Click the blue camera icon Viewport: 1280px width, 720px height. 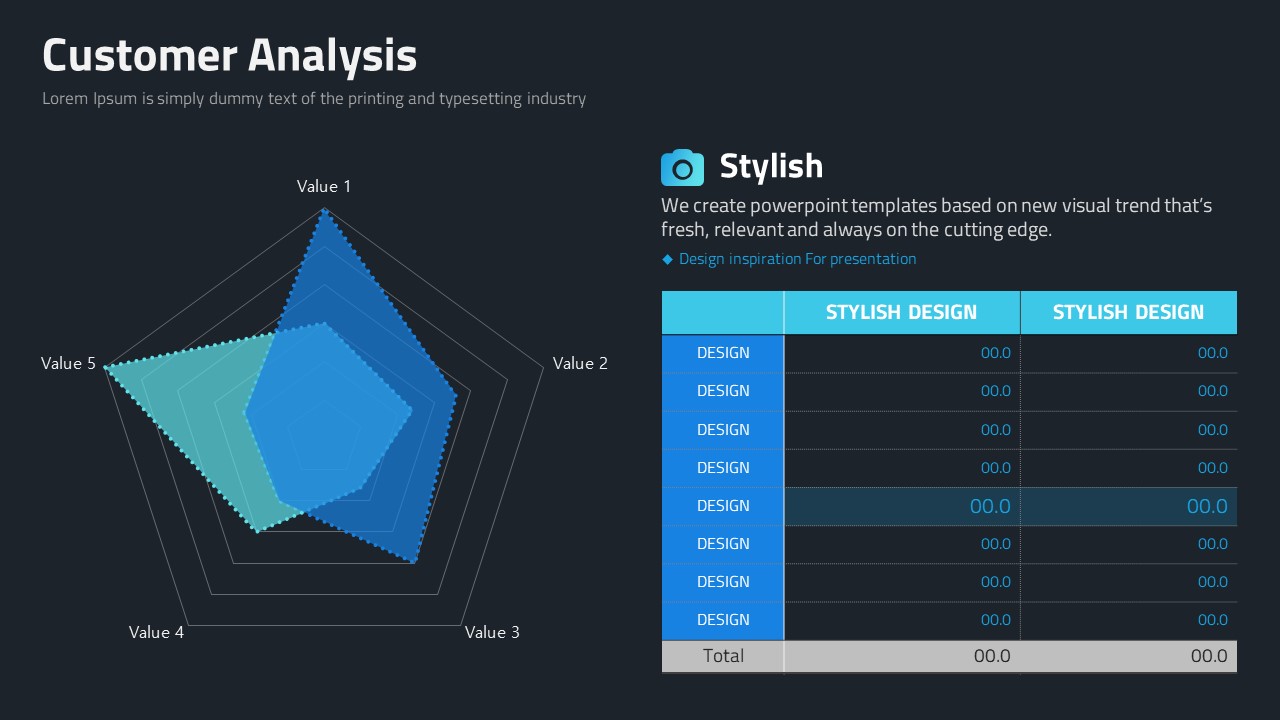(682, 168)
